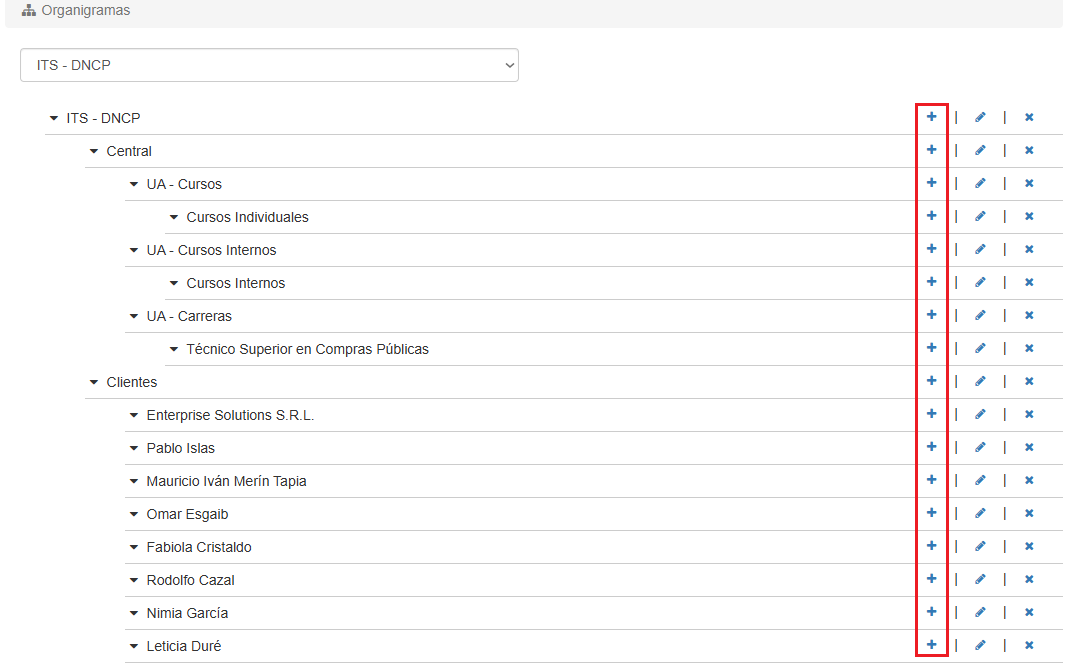
Task: Edit the Pablo Islas entry
Action: [x=980, y=447]
